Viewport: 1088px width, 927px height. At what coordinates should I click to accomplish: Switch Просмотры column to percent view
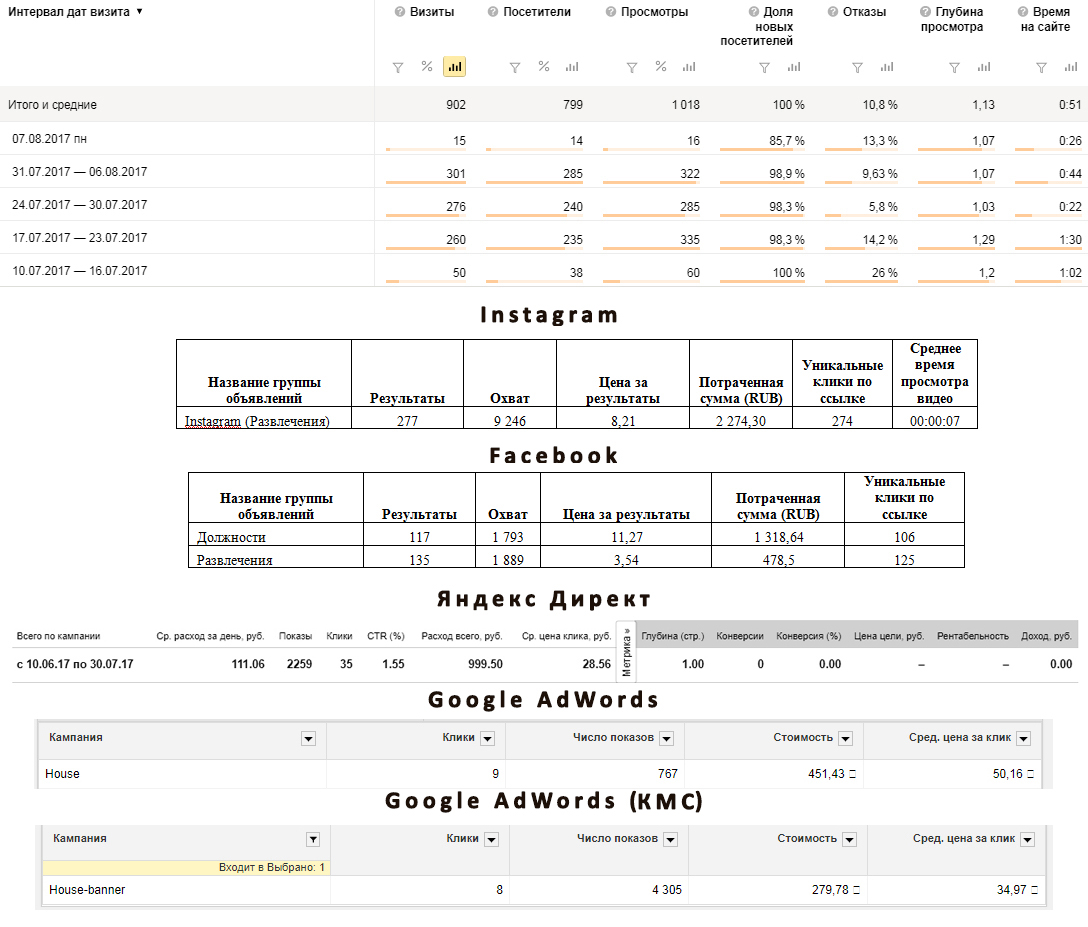[661, 67]
